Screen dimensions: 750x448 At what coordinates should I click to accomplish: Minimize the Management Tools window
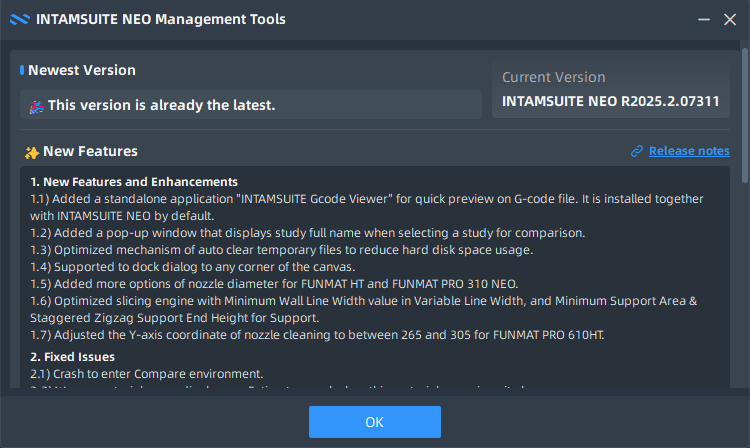(704, 20)
